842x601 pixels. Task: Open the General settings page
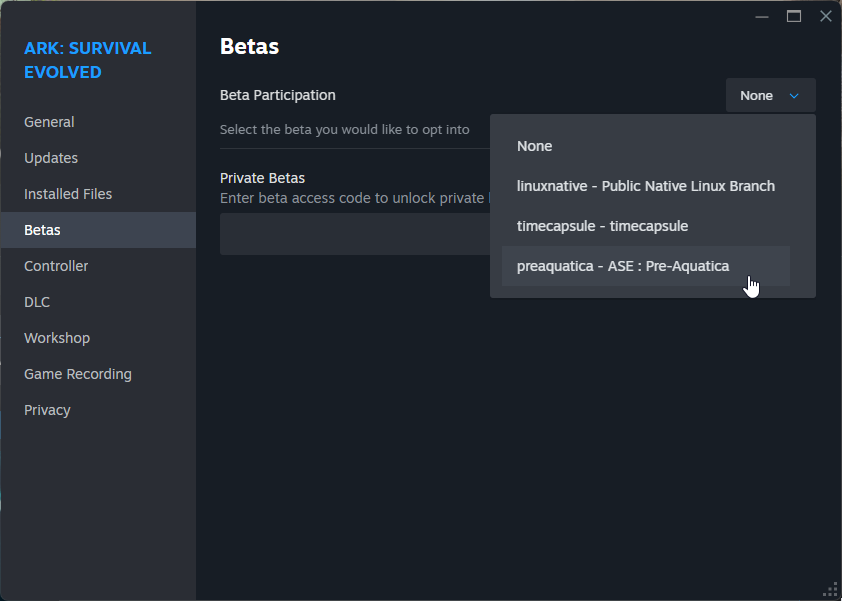tap(98, 122)
